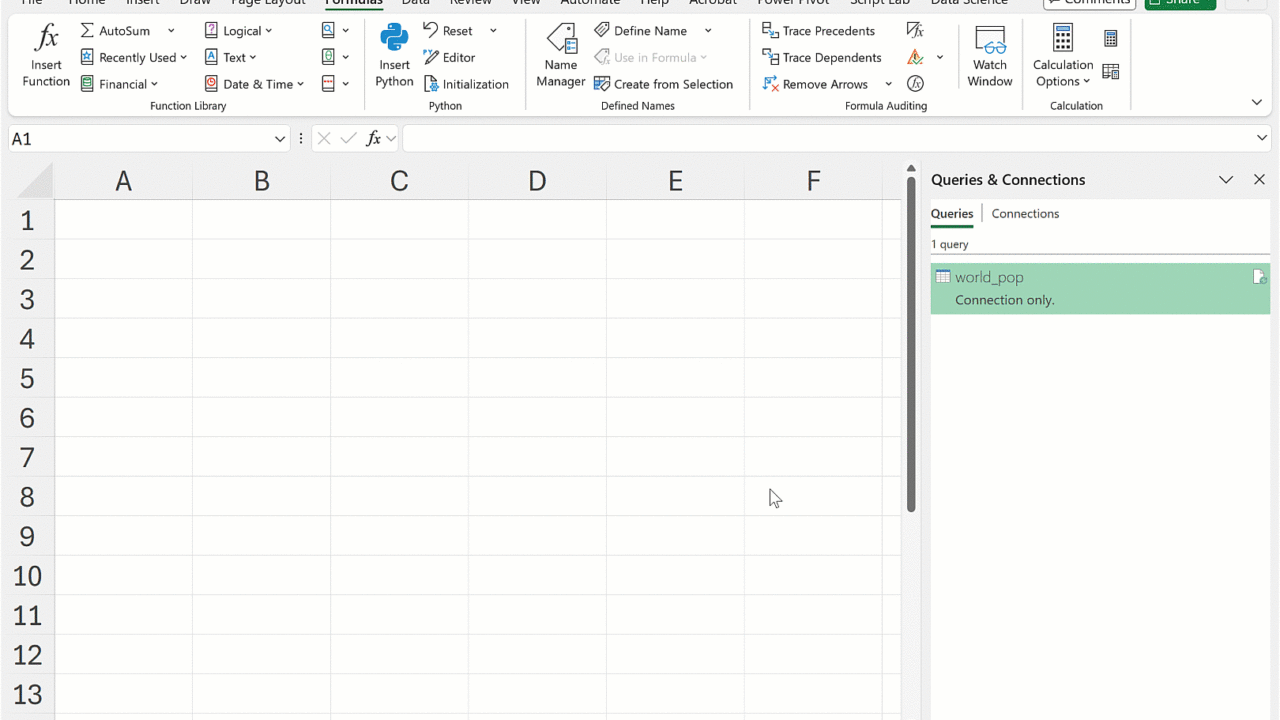Select column C header
This screenshot has height=720, width=1280.
point(399,181)
